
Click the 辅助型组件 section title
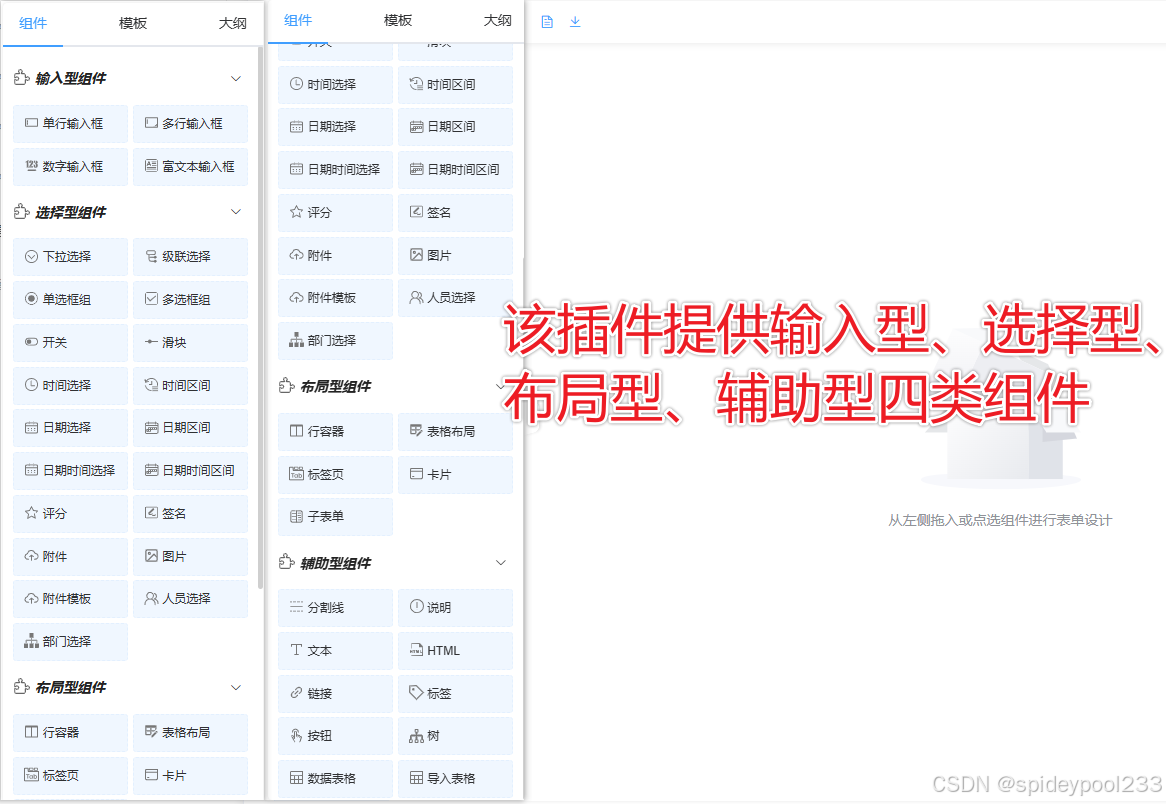(335, 564)
